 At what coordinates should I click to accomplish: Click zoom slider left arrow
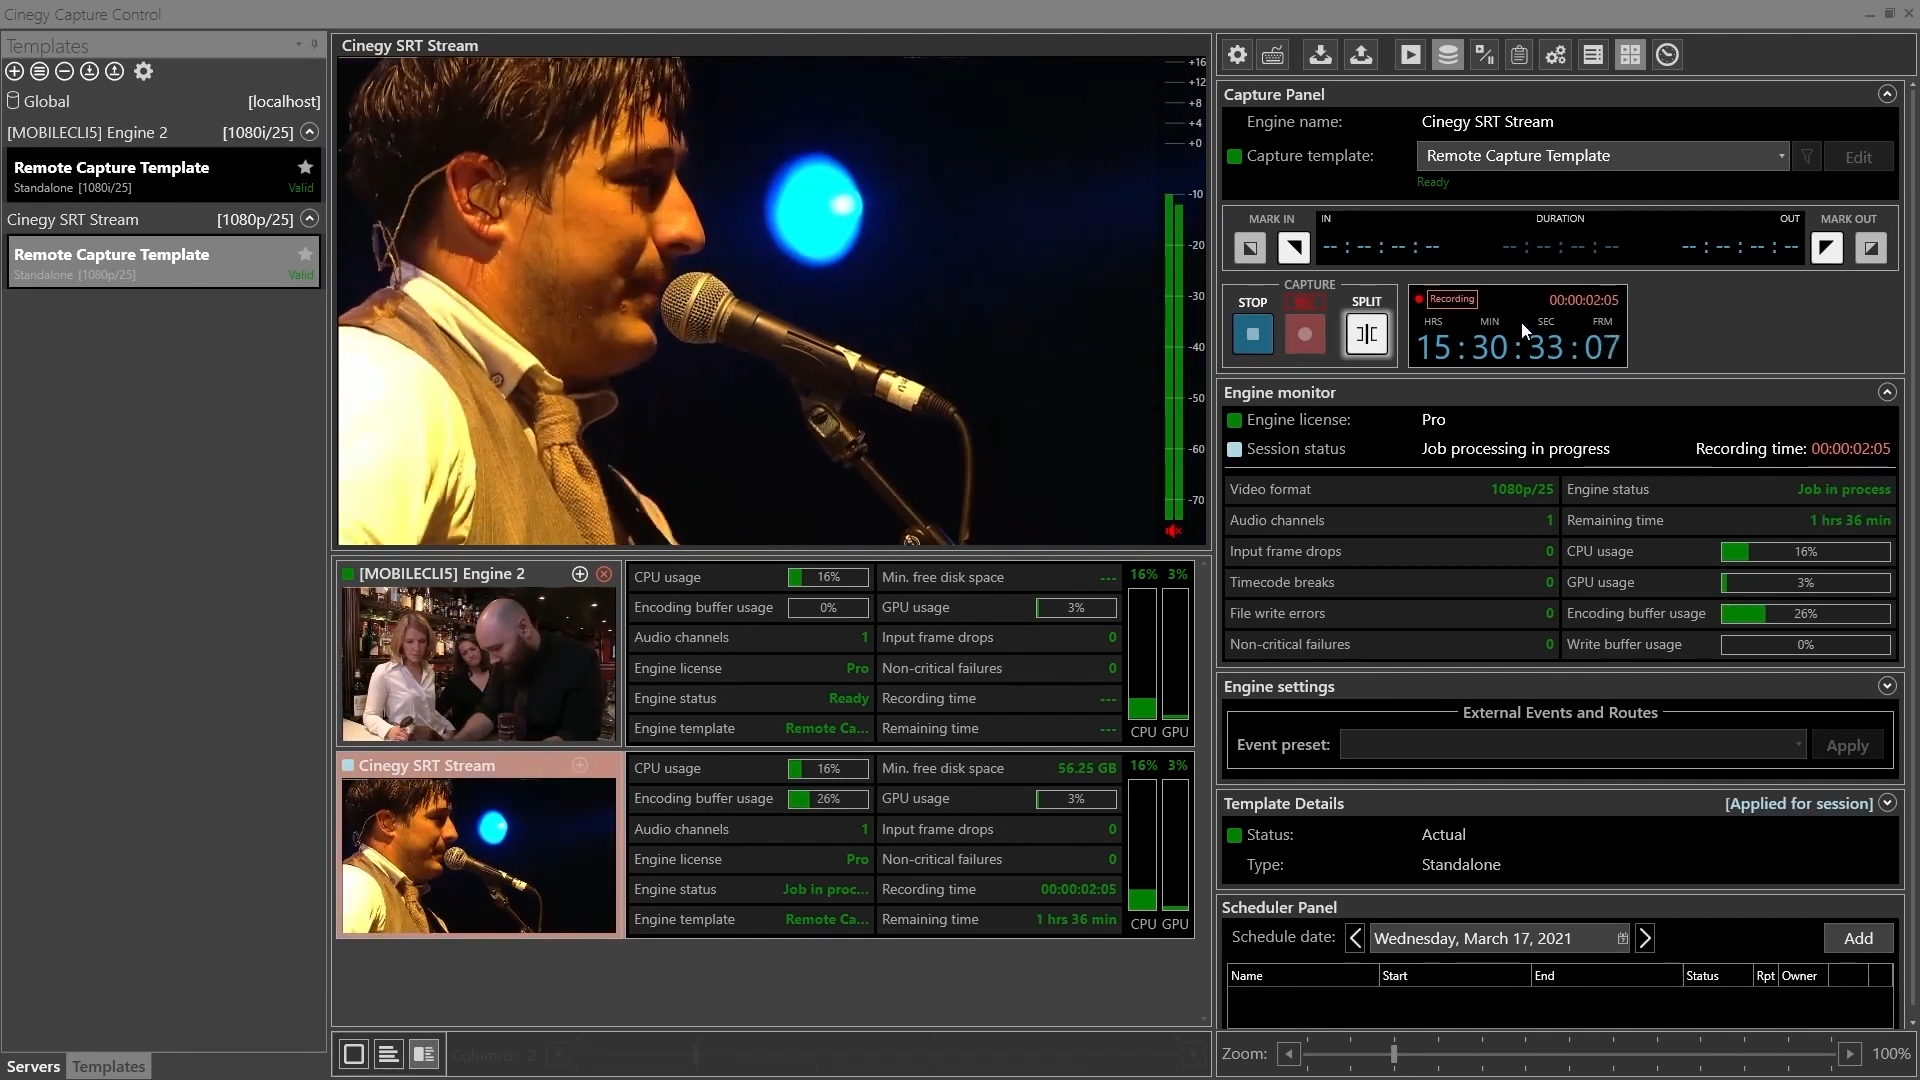pyautogui.click(x=1289, y=1054)
